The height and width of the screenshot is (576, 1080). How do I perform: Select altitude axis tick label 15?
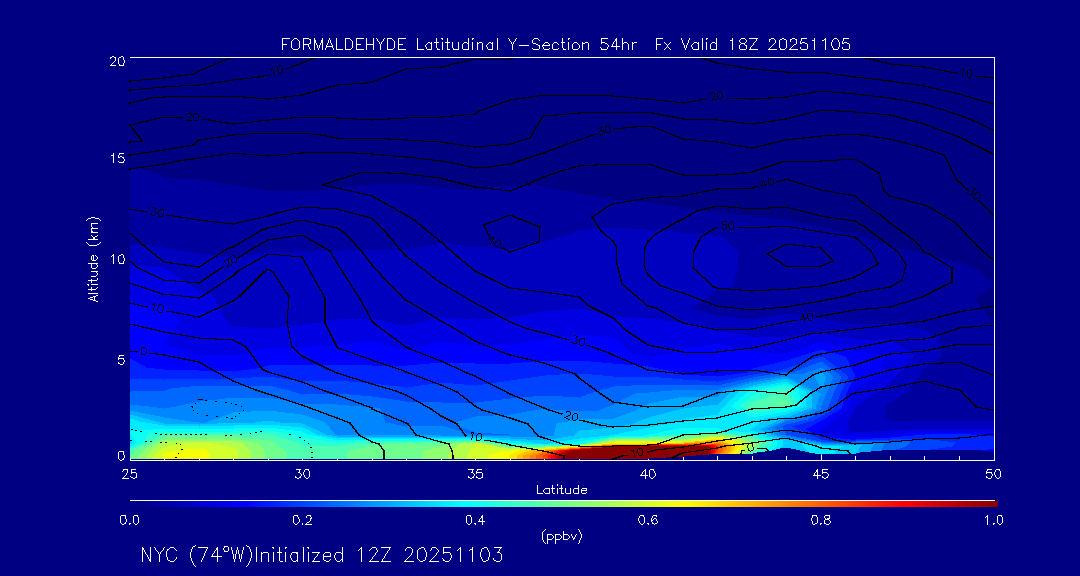pos(116,158)
